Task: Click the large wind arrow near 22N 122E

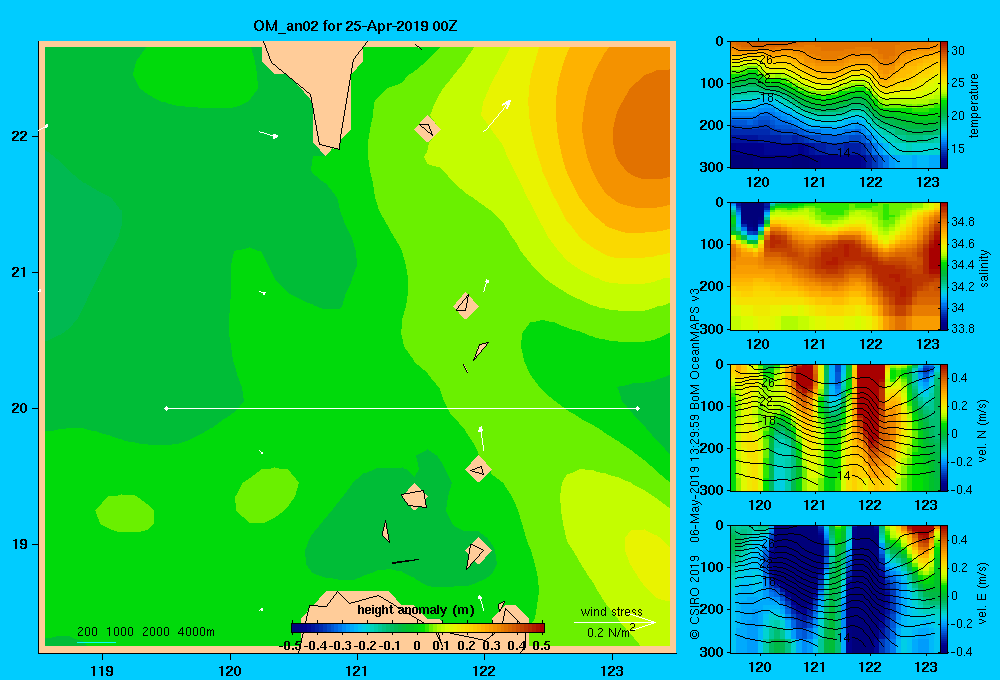Action: pos(497,115)
